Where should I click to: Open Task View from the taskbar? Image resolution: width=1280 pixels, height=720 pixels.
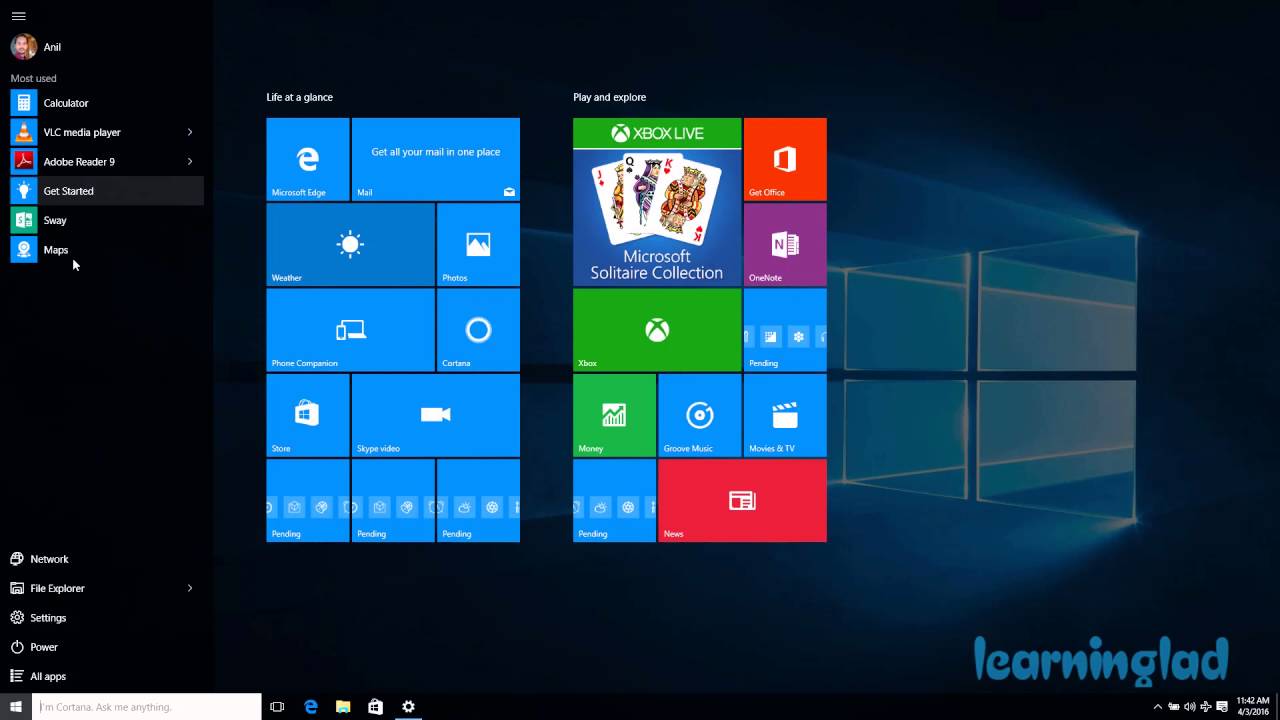click(x=277, y=706)
